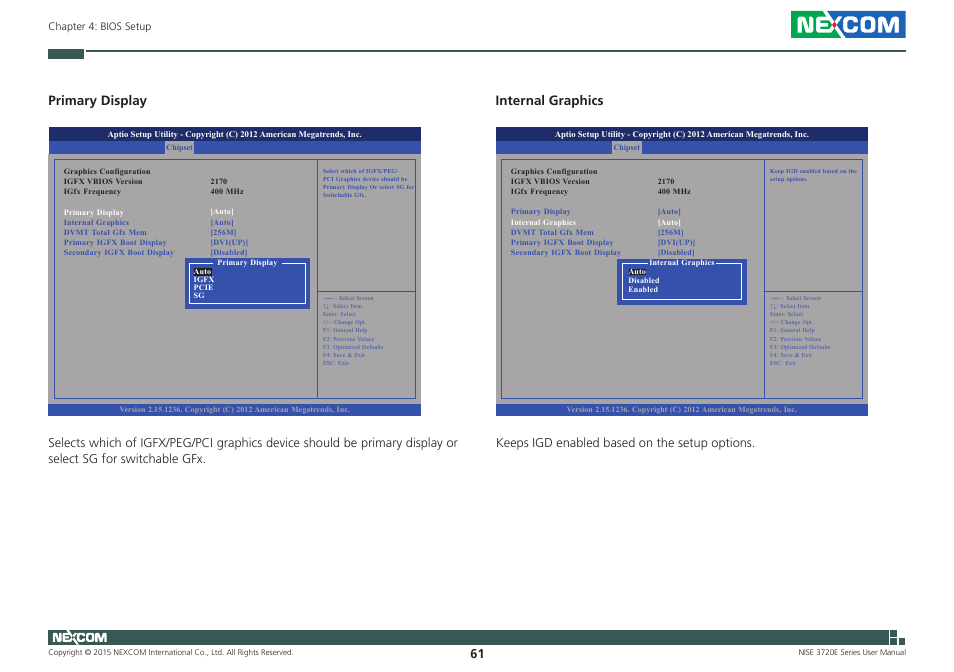The width and height of the screenshot is (954, 672).
Task: Open [Disabled] value in left BIOS screen
Action: click(229, 252)
